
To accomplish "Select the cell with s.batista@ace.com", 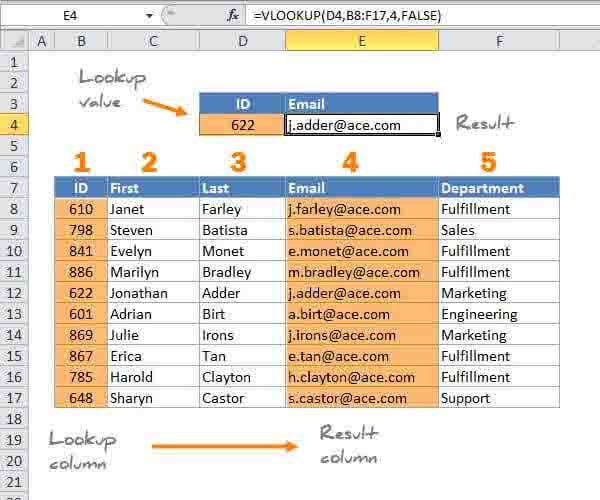I will pyautogui.click(x=361, y=230).
